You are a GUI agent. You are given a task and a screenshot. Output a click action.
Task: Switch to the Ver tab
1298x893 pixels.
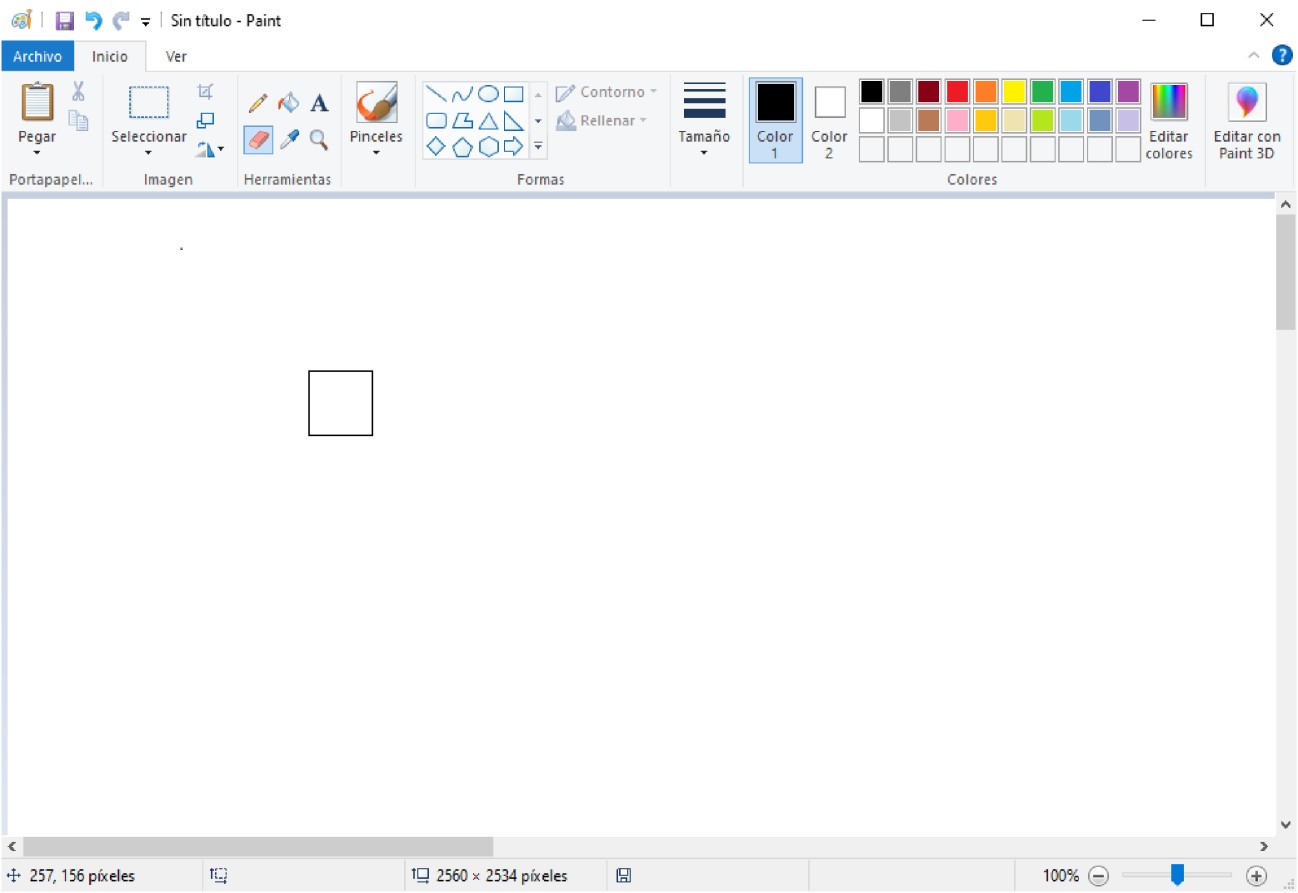point(176,57)
